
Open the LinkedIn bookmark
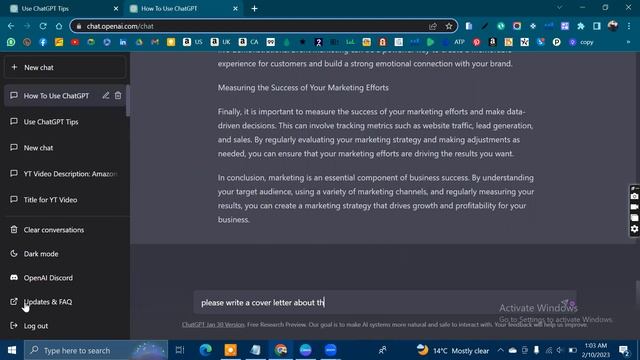[x=123, y=42]
